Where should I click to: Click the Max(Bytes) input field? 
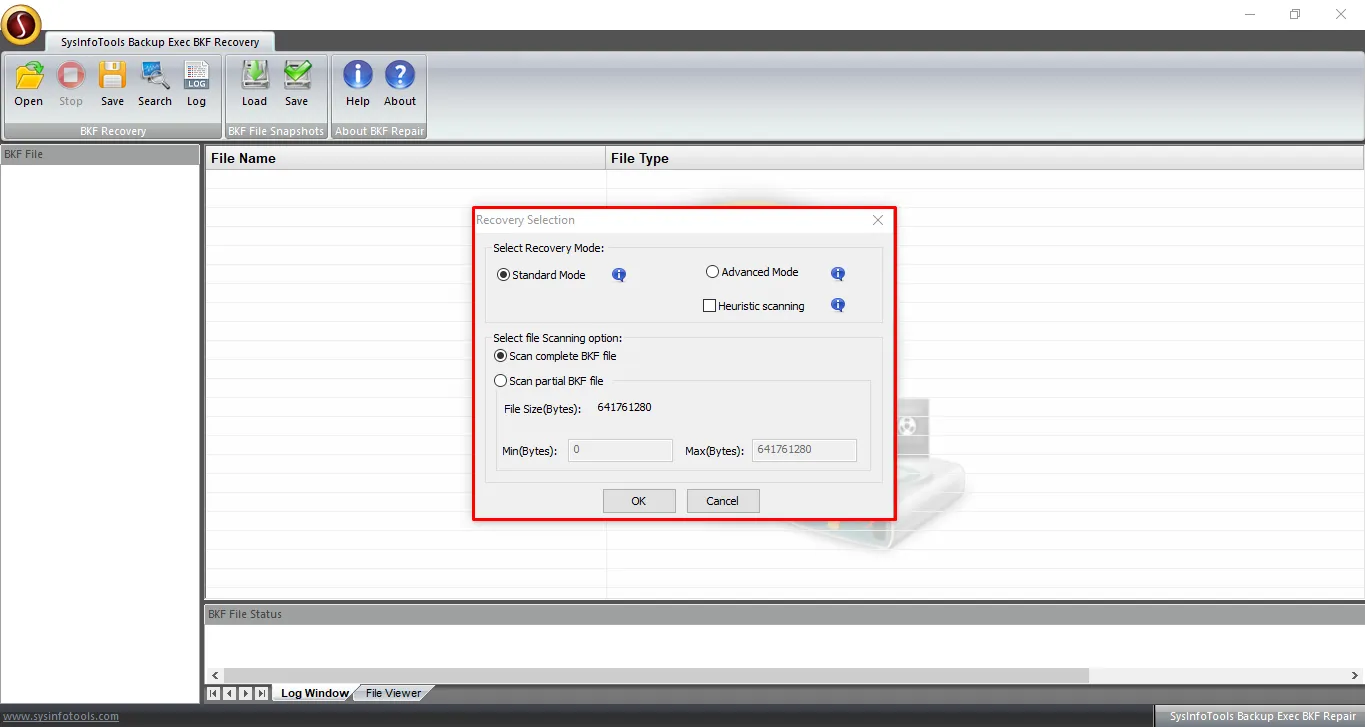(804, 450)
